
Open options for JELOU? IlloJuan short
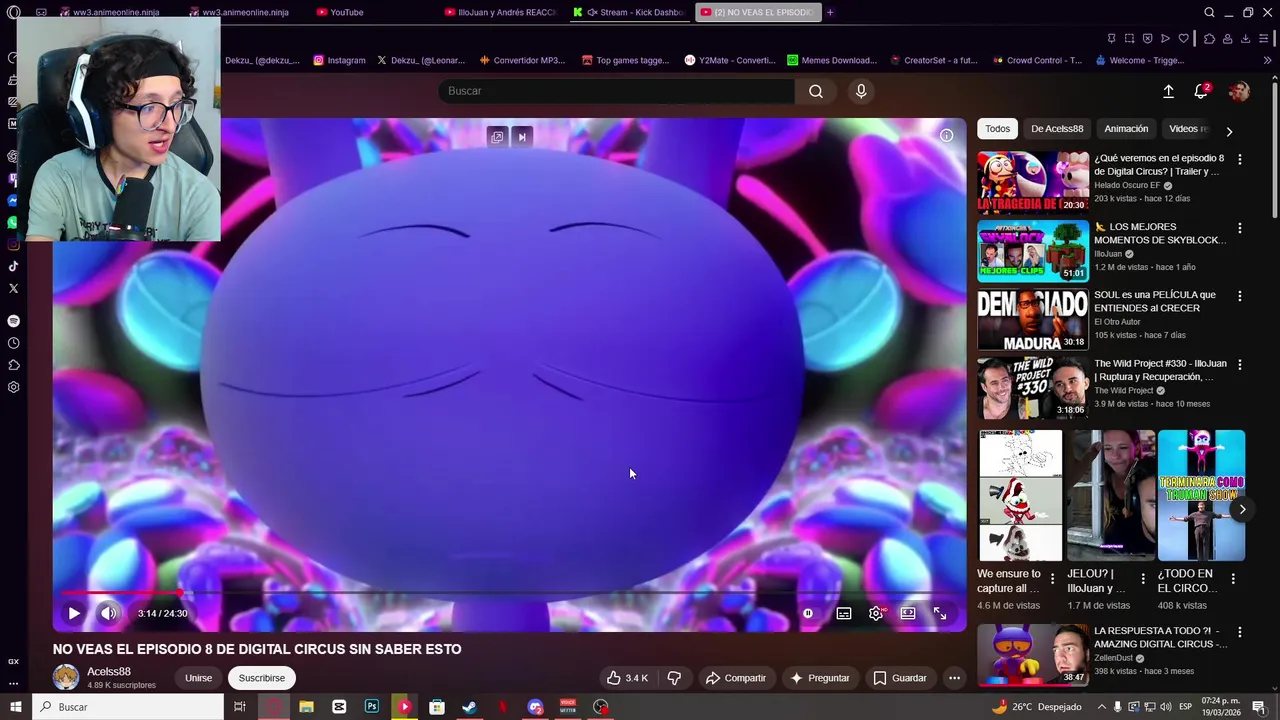(x=1143, y=578)
